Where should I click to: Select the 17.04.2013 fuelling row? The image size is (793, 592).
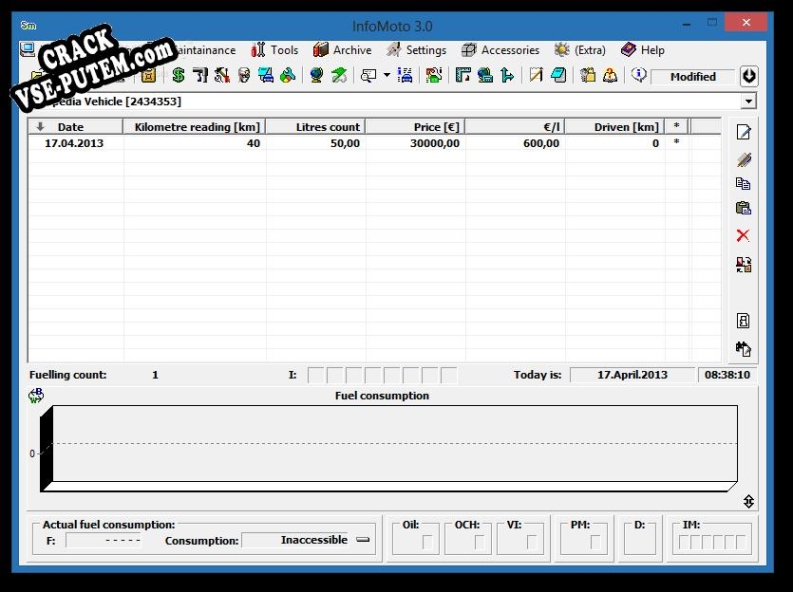374,143
